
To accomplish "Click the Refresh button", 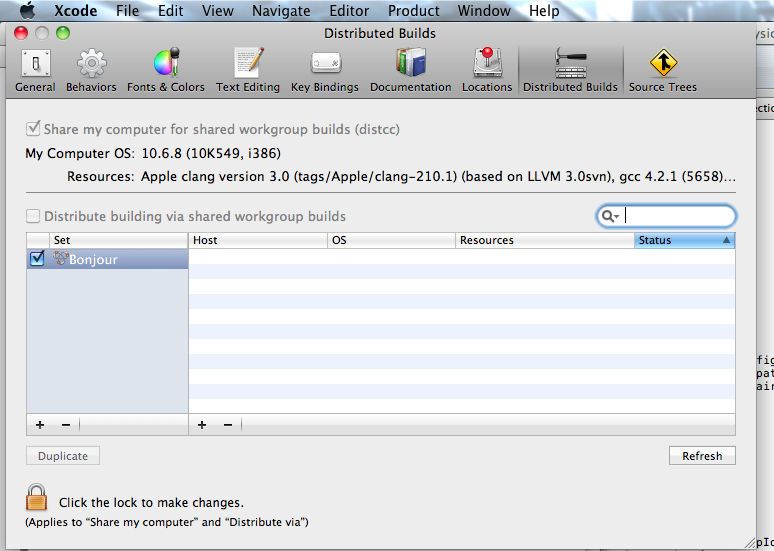I will click(x=702, y=456).
